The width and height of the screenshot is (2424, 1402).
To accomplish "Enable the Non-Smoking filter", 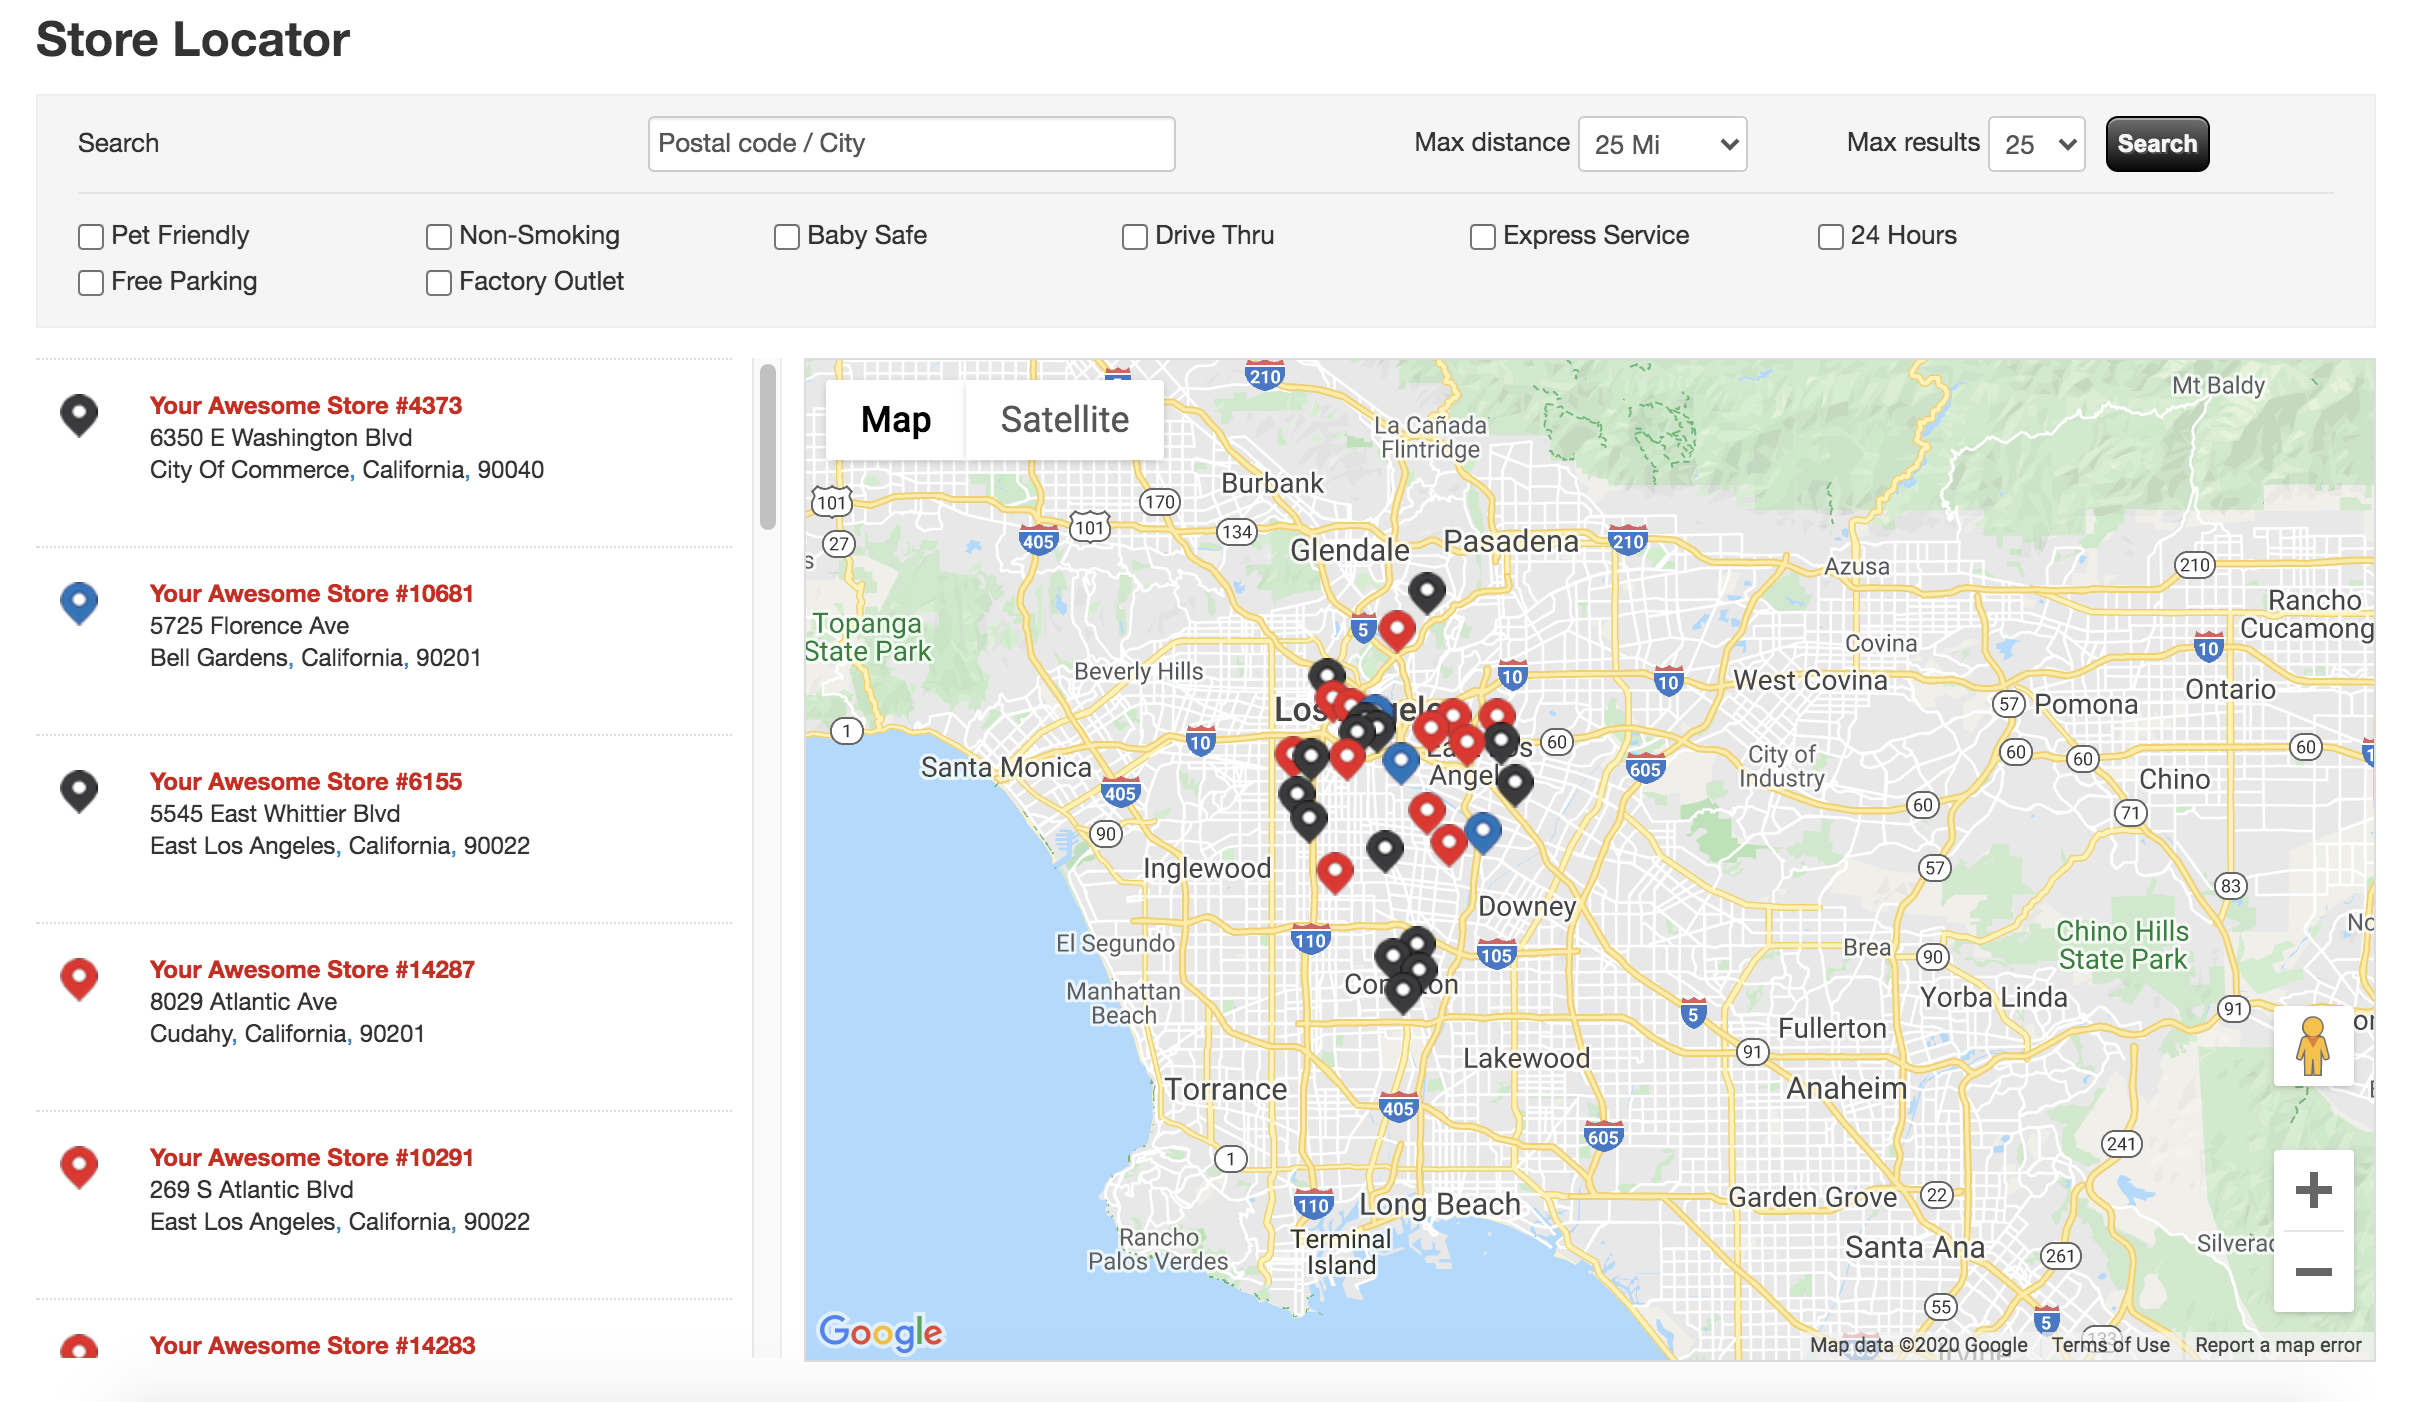I will [x=439, y=236].
